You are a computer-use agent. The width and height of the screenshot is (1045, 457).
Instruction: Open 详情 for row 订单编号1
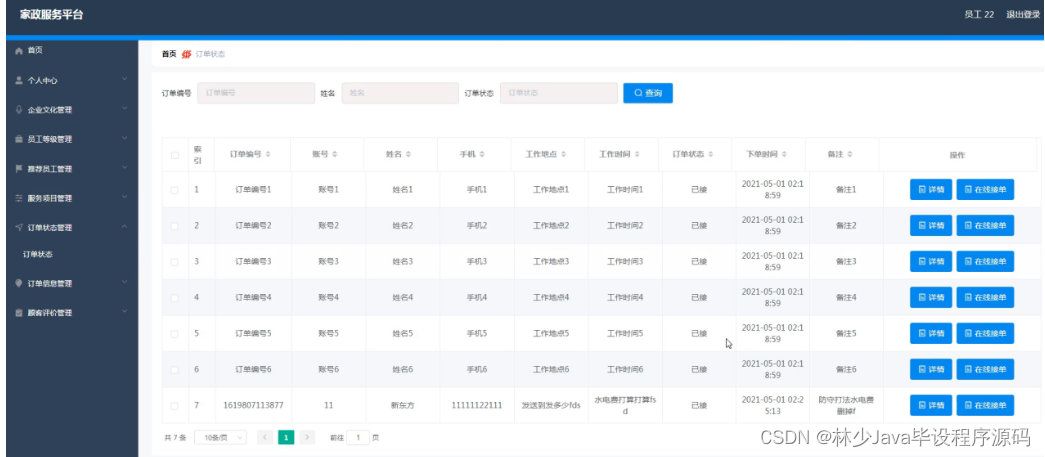pos(931,189)
